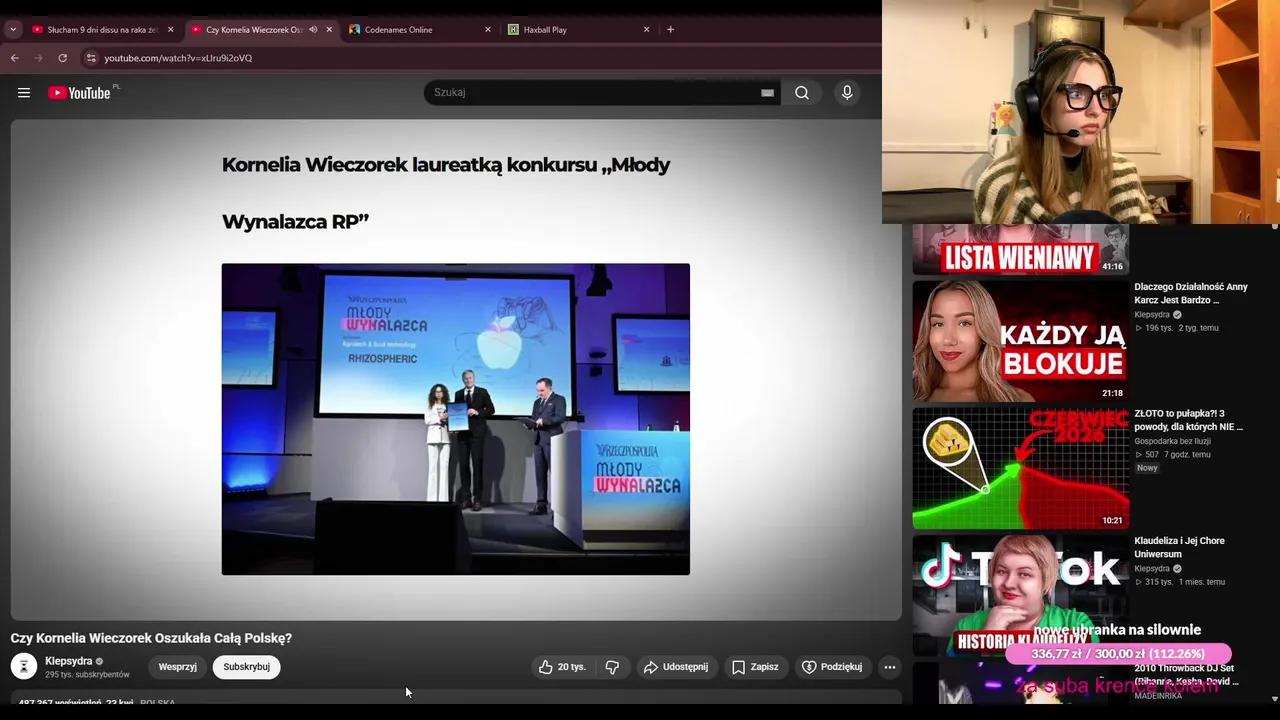The width and height of the screenshot is (1280, 720).
Task: Switch to the Codenames Online tab
Action: (x=420, y=30)
